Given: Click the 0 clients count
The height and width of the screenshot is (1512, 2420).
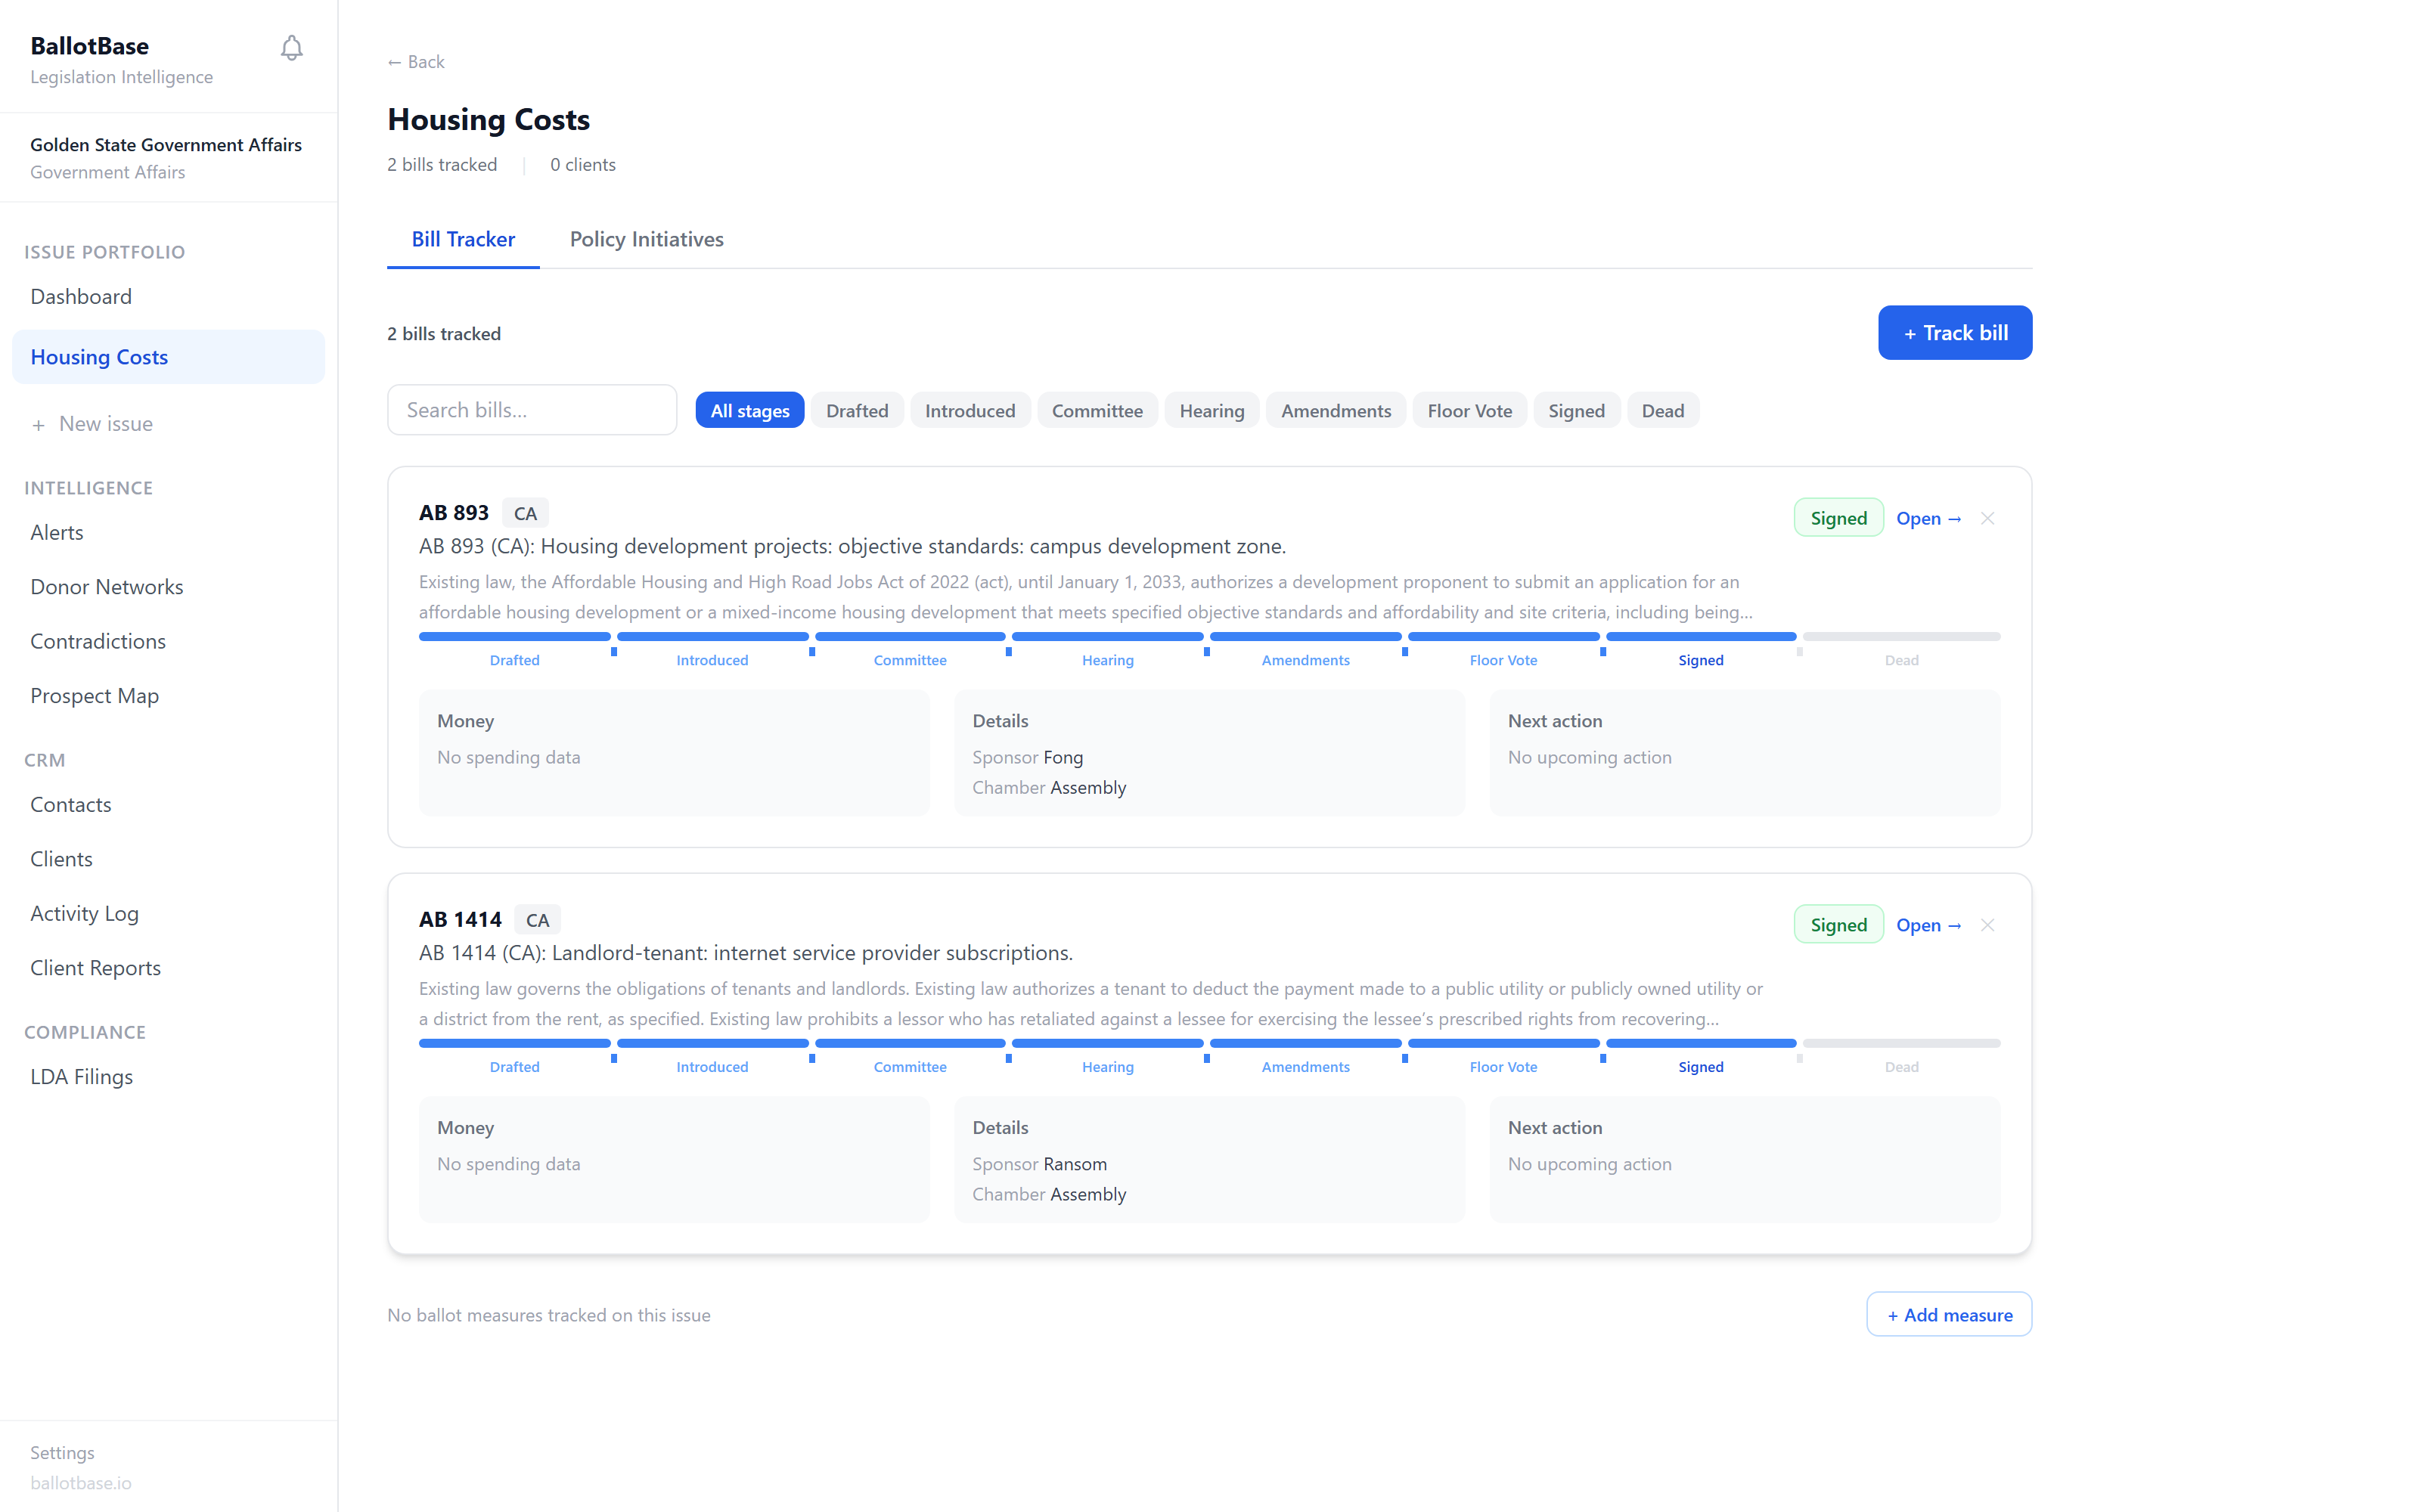Looking at the screenshot, I should tap(583, 165).
